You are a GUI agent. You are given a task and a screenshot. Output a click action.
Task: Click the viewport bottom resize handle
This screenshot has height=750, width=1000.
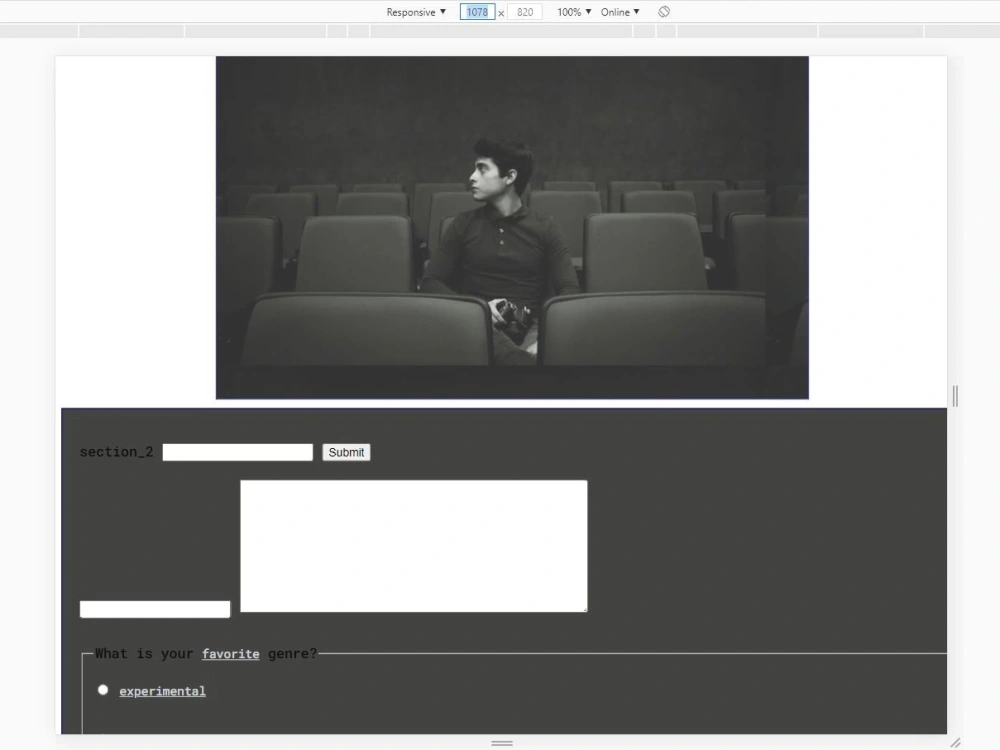click(501, 742)
